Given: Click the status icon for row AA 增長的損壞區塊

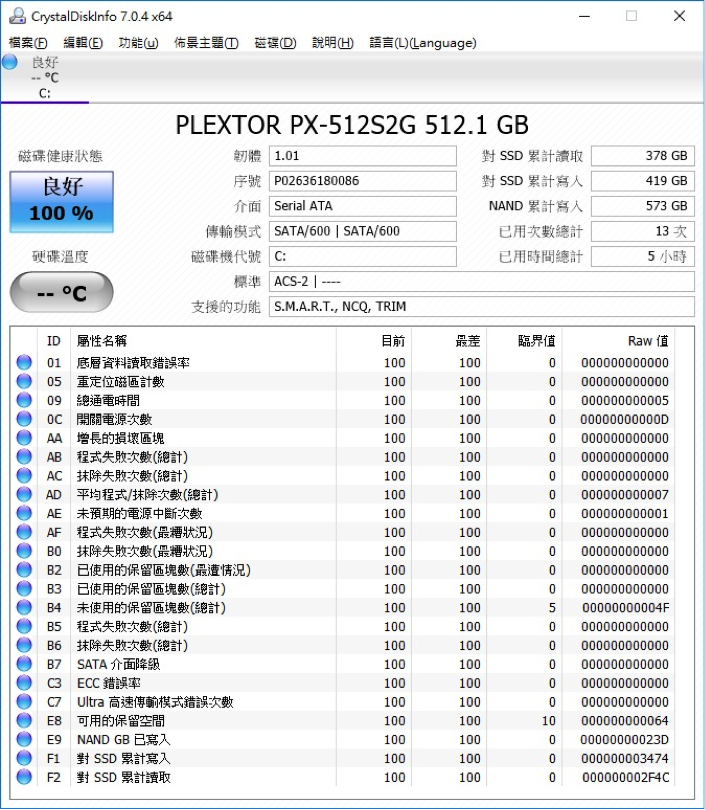Looking at the screenshot, I should (24, 438).
